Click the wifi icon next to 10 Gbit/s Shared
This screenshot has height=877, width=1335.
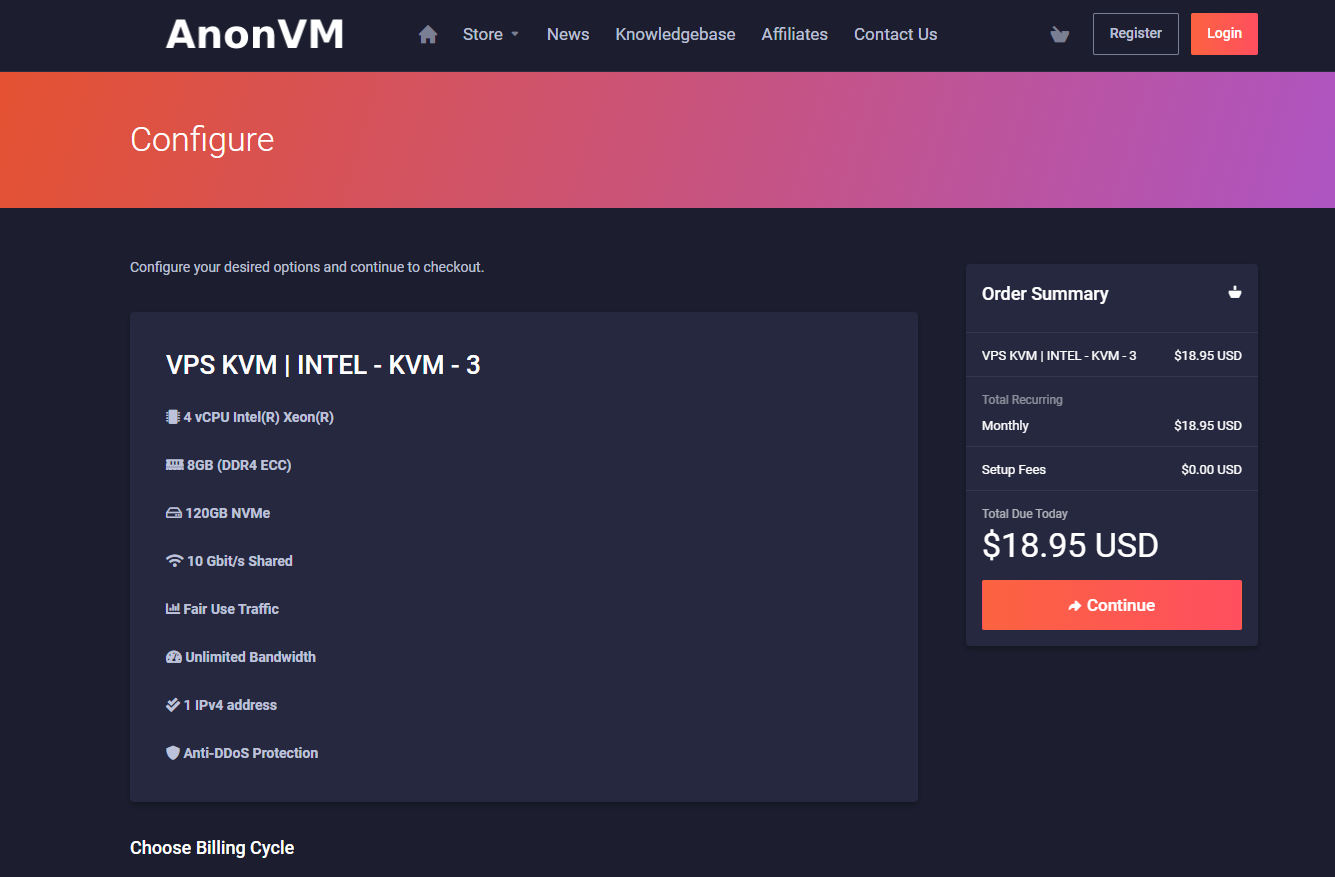pyautogui.click(x=172, y=560)
